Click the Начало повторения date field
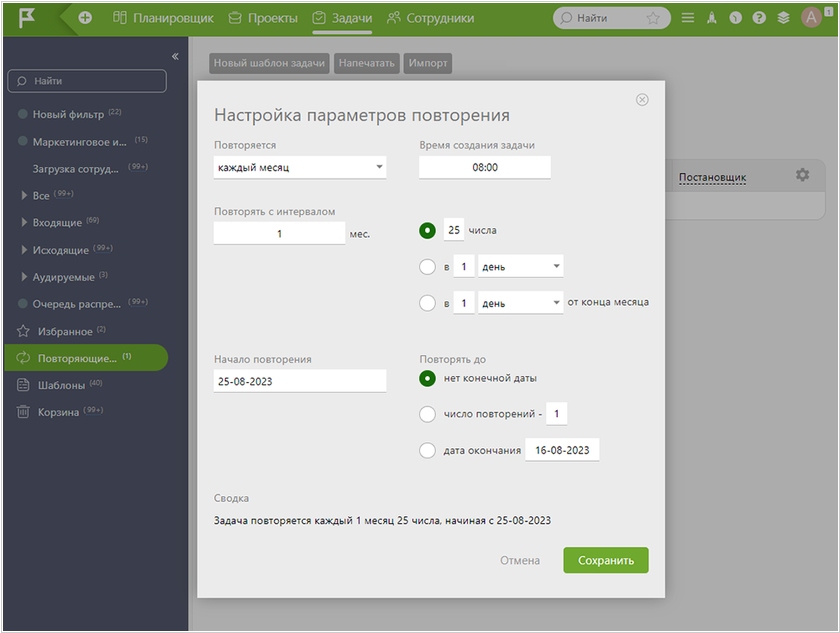Image resolution: width=840 pixels, height=633 pixels. pyautogui.click(x=300, y=381)
